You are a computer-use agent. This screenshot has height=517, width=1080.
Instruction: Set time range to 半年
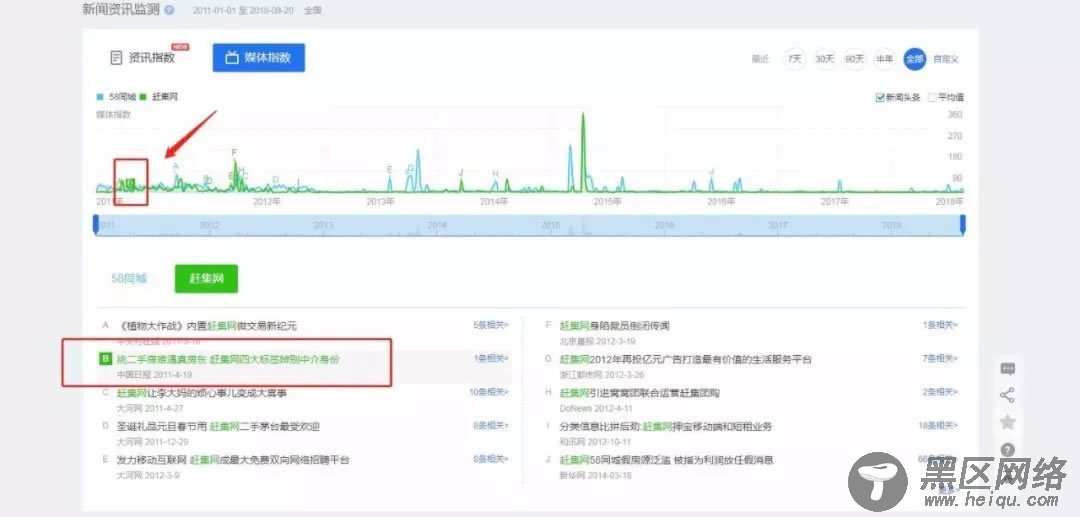pos(884,59)
